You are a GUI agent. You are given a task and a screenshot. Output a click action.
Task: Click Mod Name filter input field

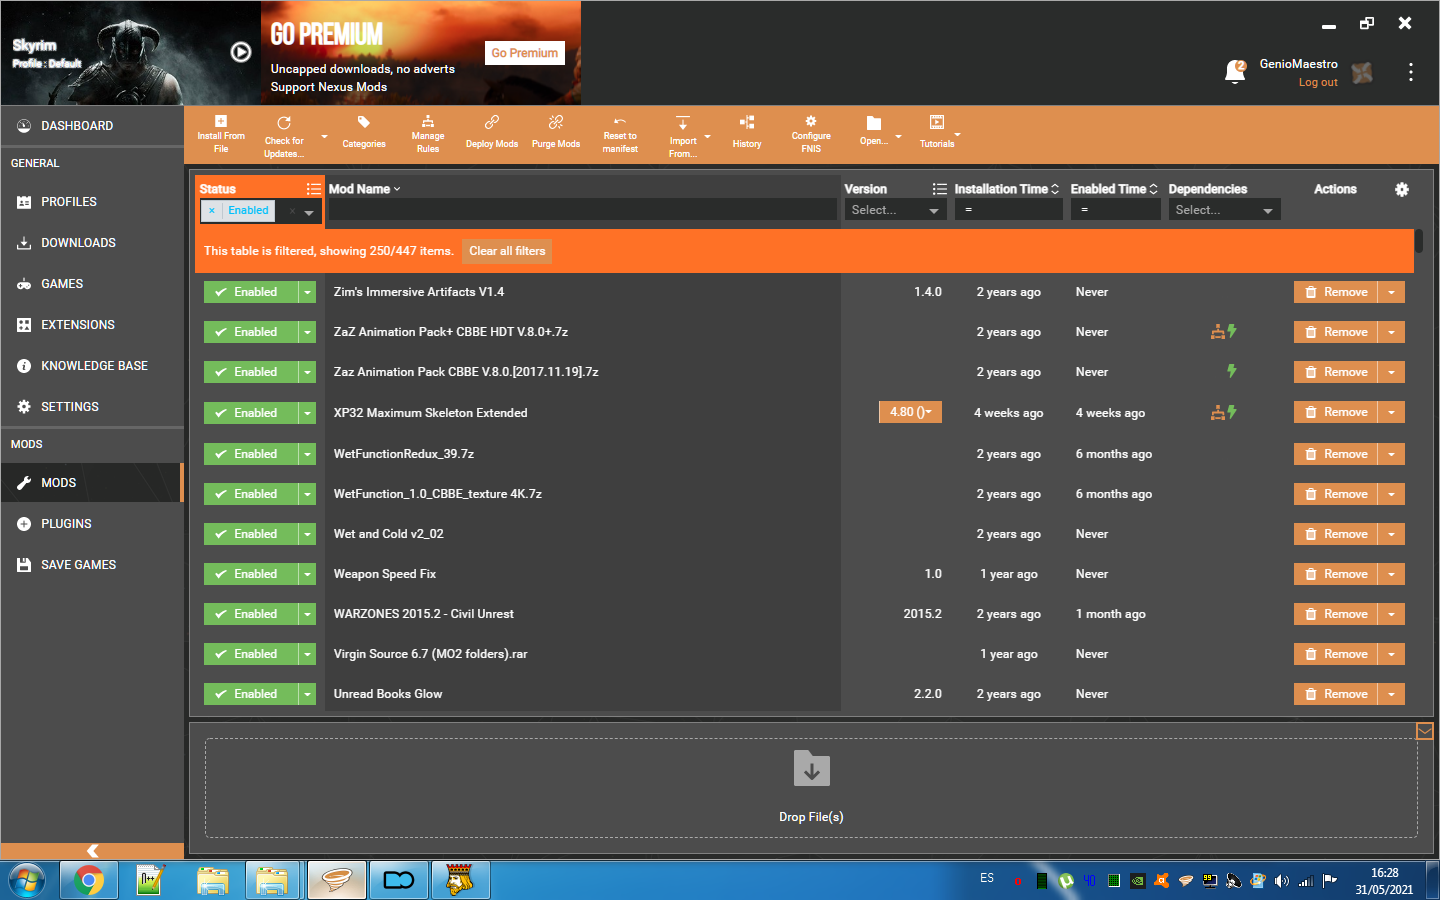coord(582,210)
